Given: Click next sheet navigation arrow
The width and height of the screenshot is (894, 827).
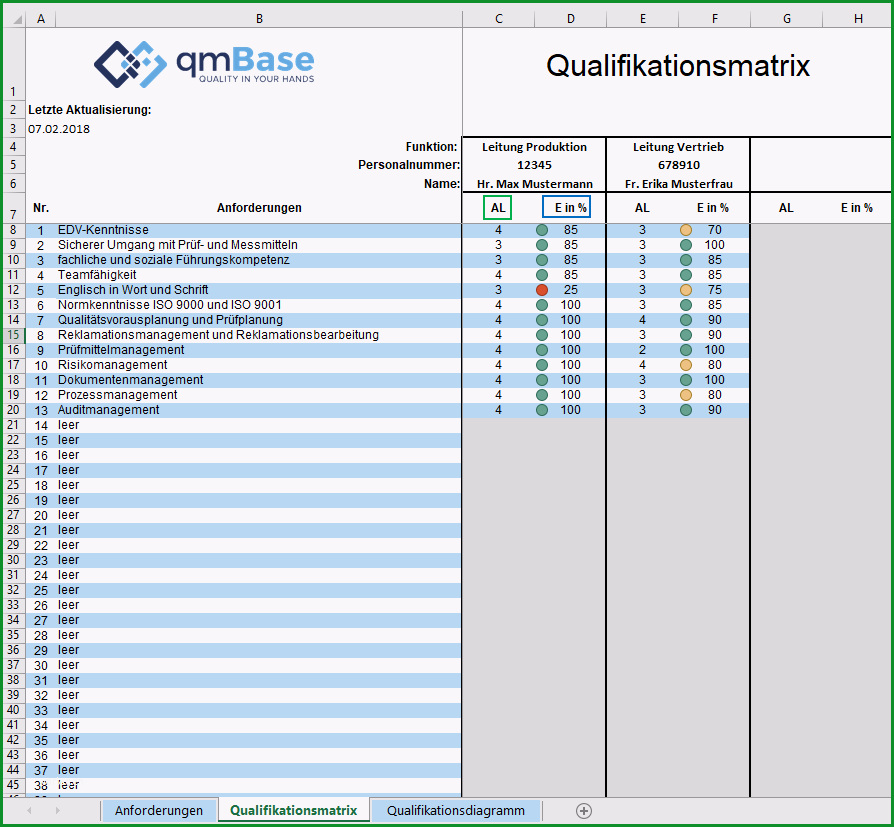Looking at the screenshot, I should [58, 810].
